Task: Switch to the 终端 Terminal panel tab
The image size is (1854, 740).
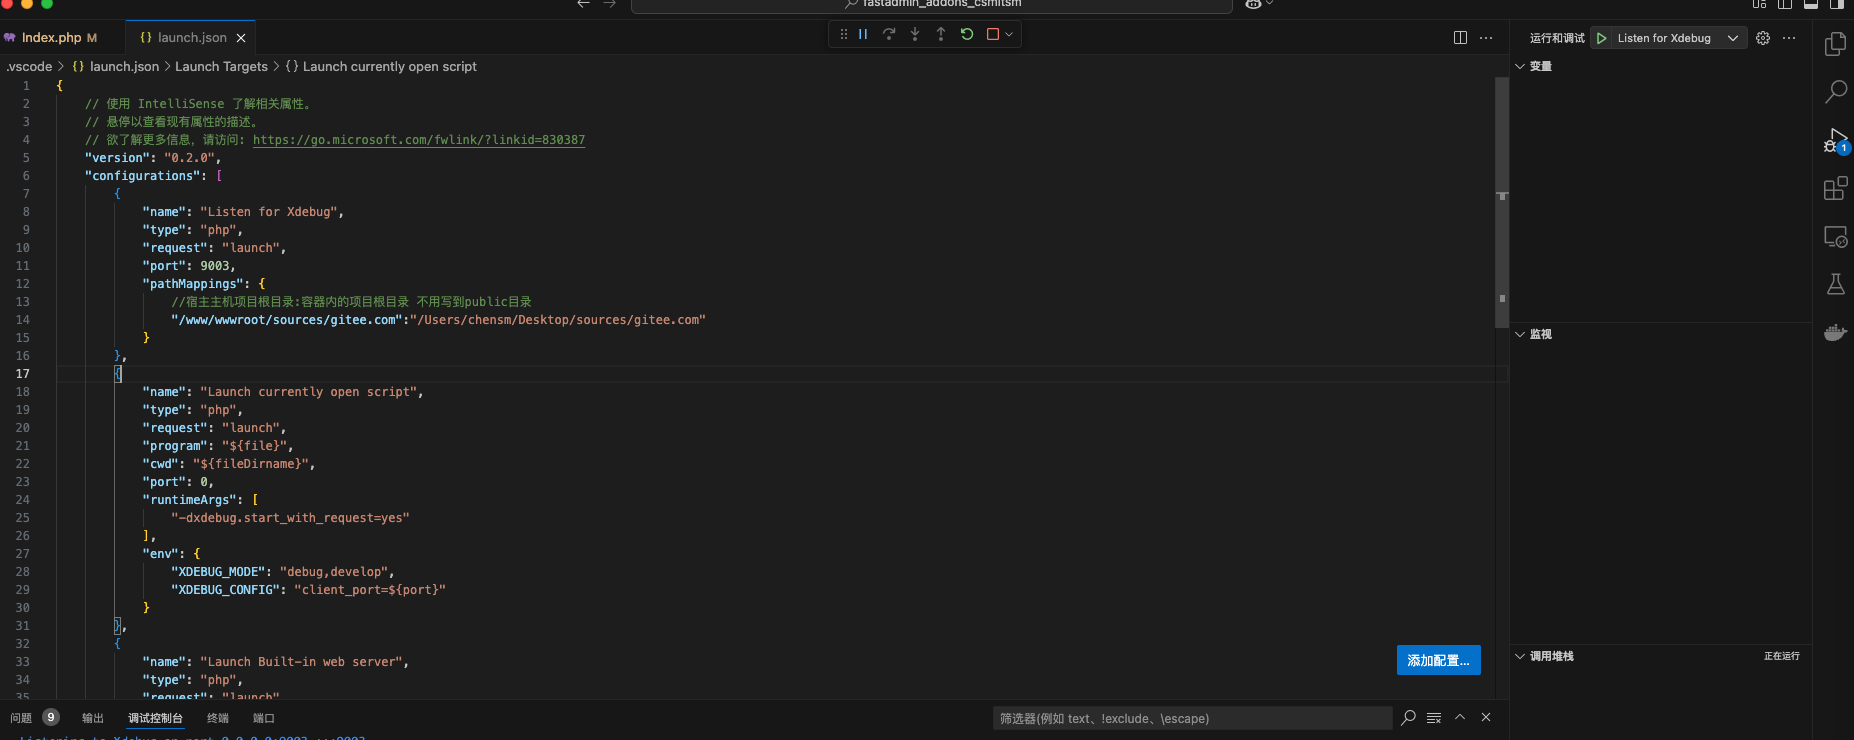Action: (x=218, y=718)
